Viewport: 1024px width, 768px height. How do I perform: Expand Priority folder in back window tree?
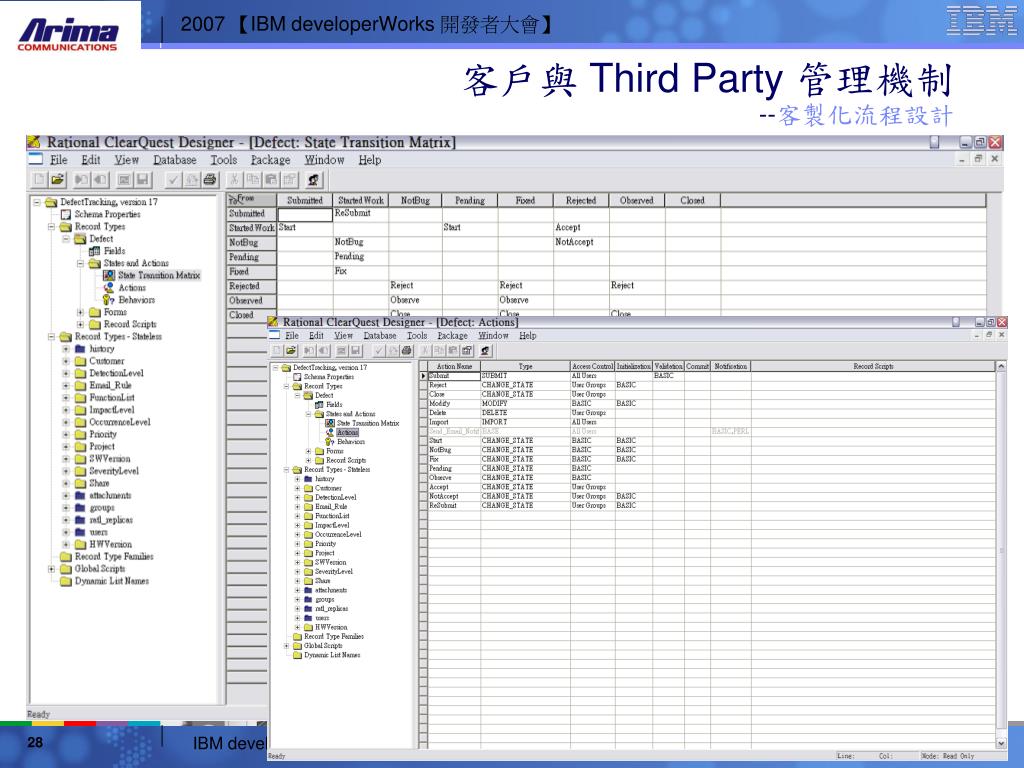click(x=66, y=434)
